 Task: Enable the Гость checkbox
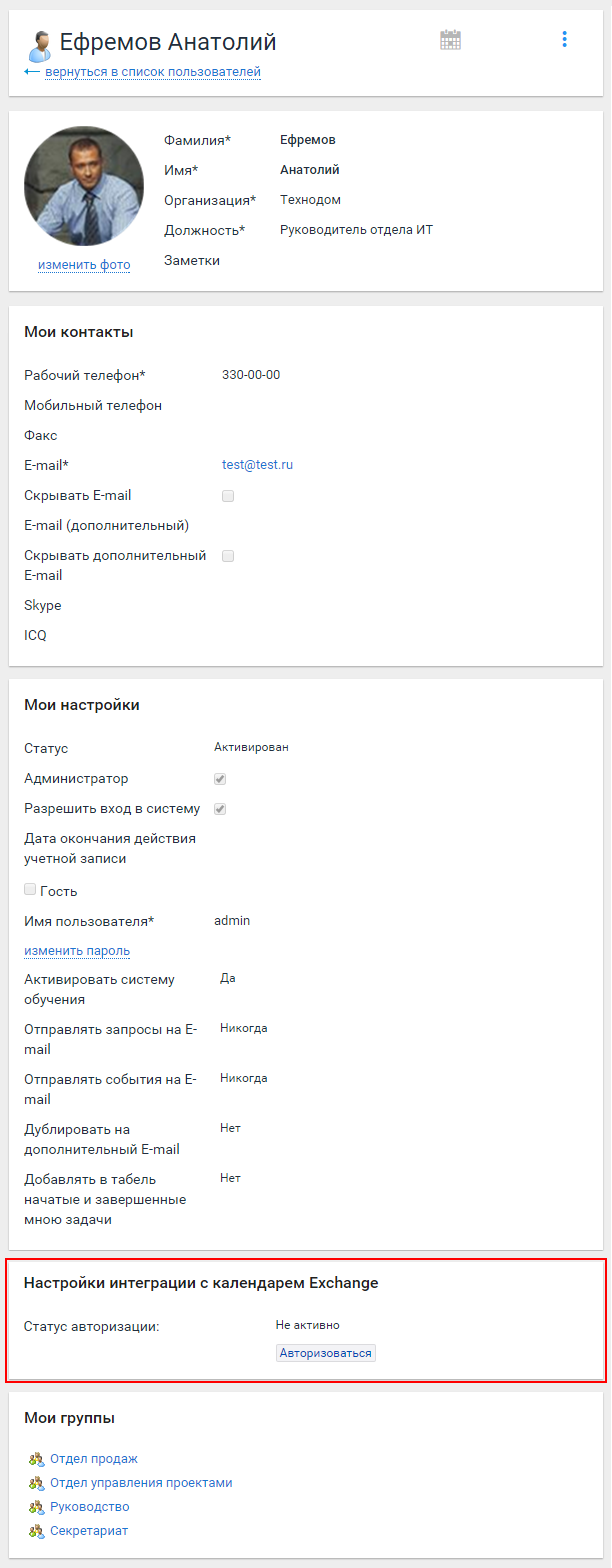(x=30, y=889)
